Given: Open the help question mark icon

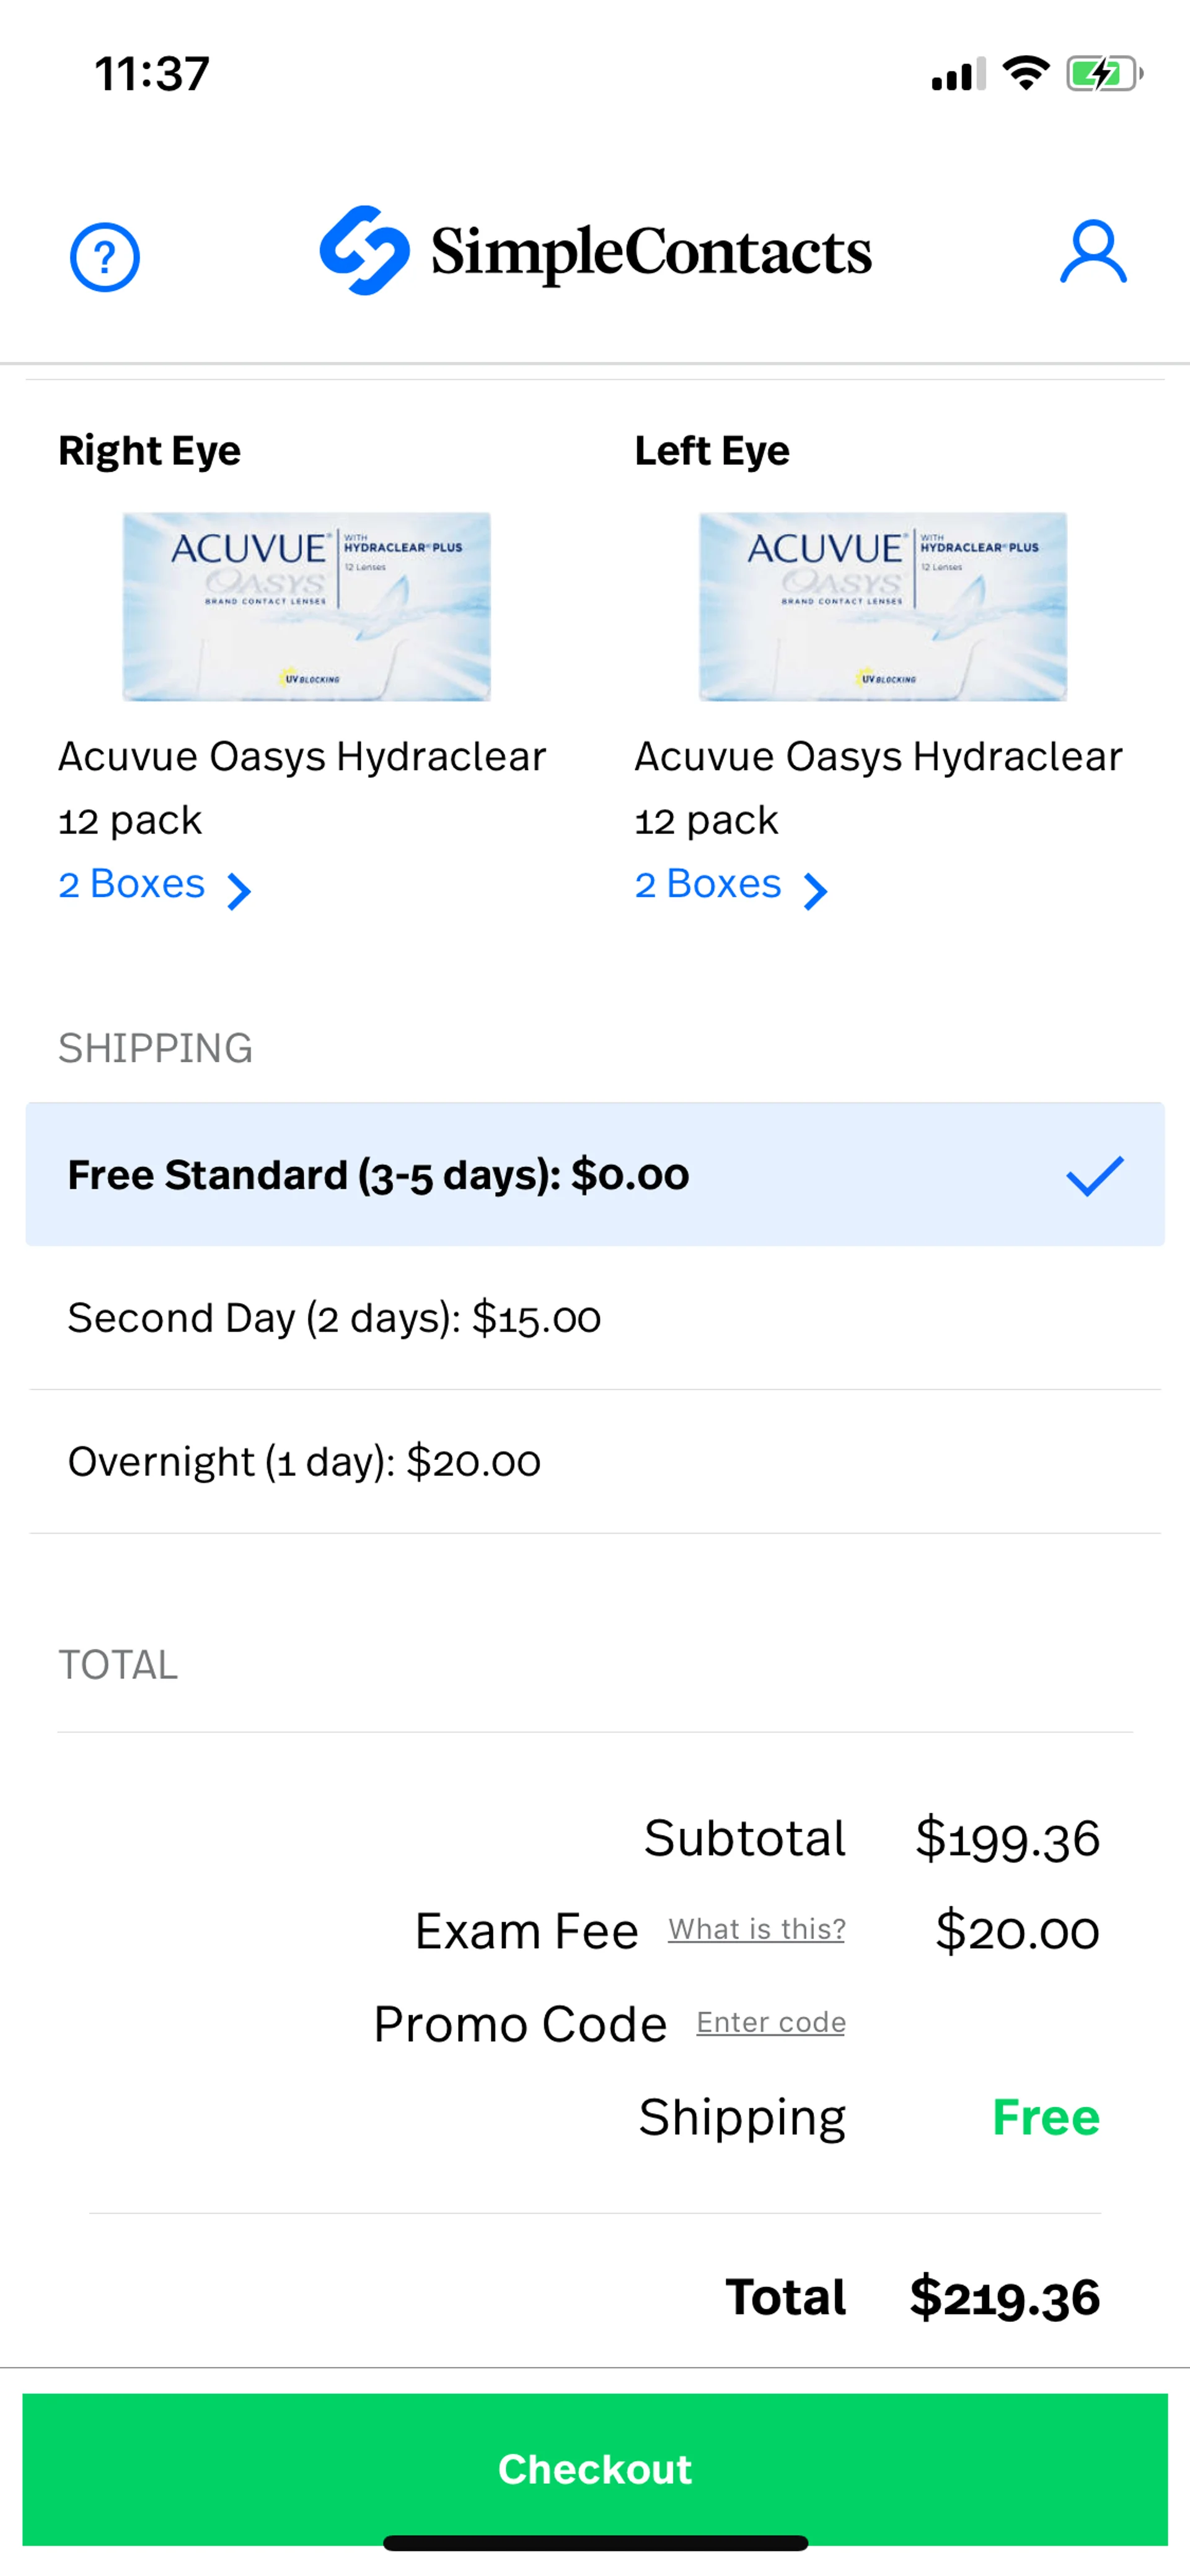Looking at the screenshot, I should (x=105, y=257).
